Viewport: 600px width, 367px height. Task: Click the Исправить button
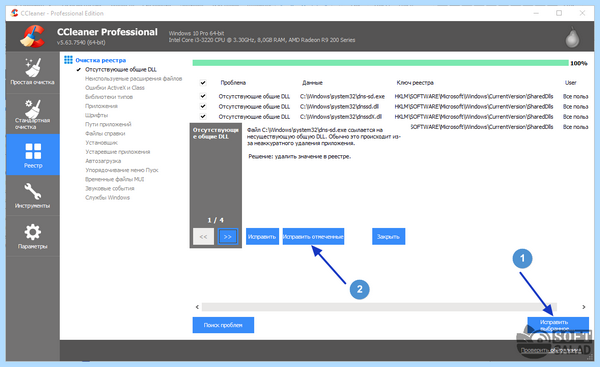(262, 237)
